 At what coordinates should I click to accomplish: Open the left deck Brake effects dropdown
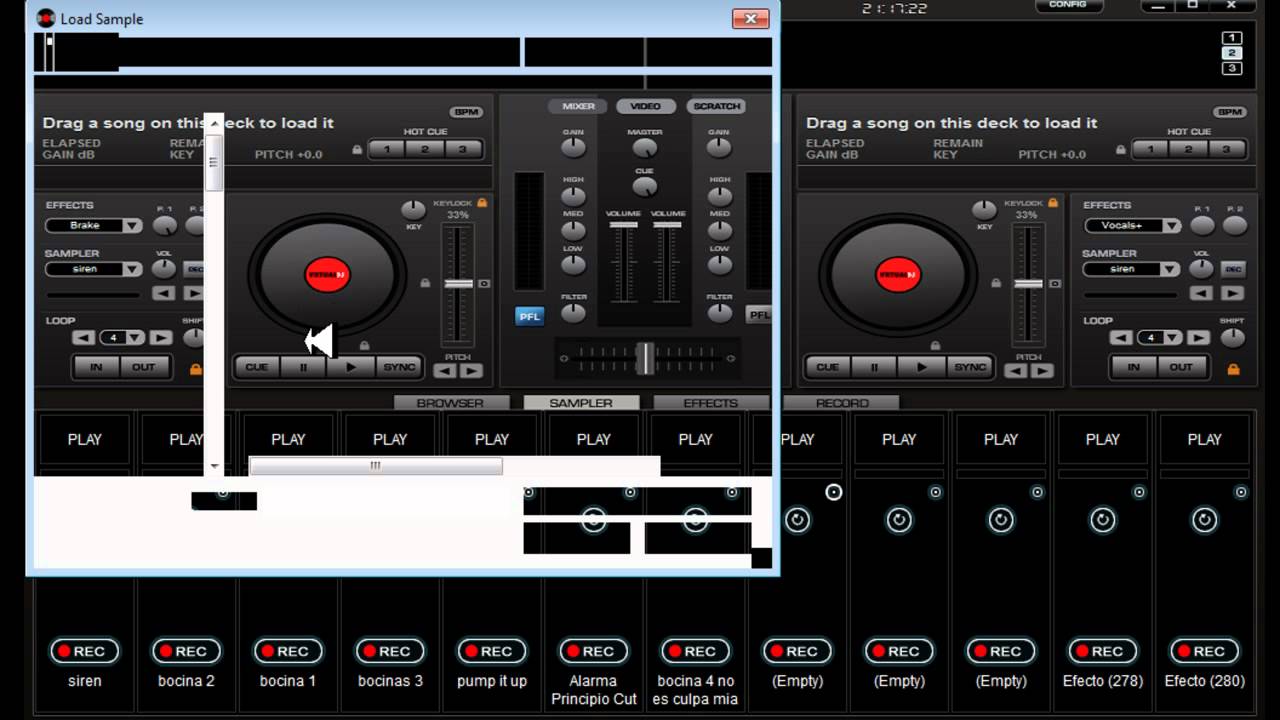132,226
